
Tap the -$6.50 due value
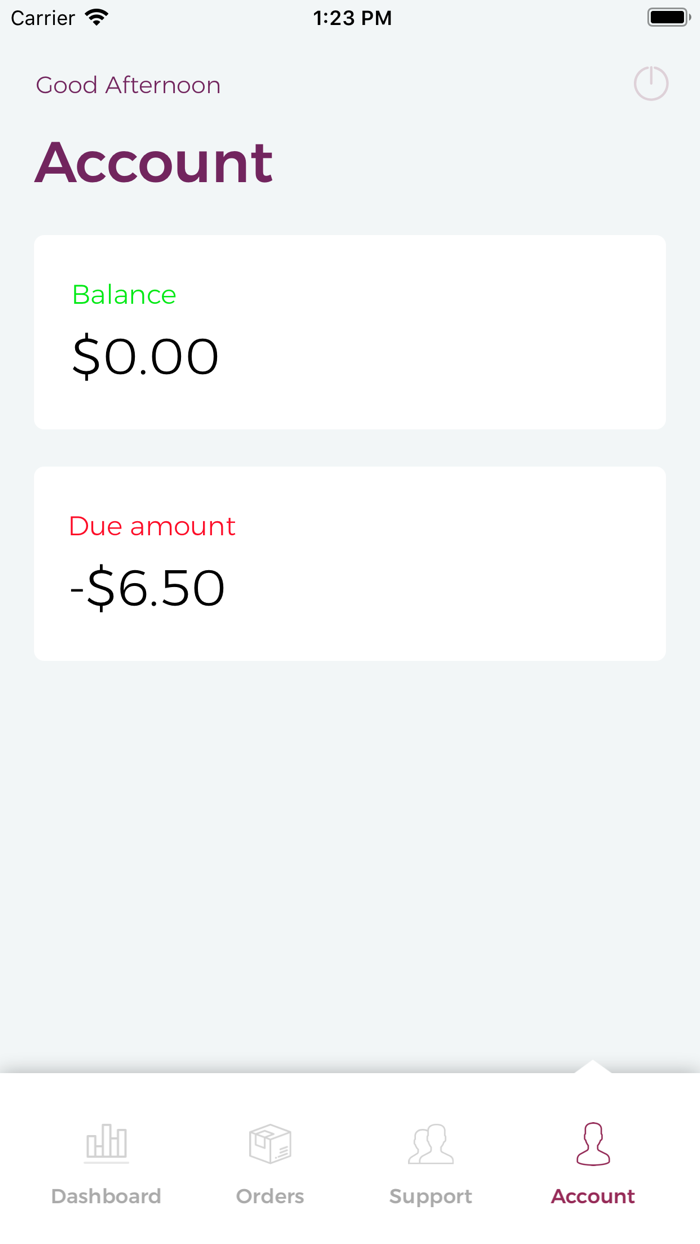(x=147, y=589)
